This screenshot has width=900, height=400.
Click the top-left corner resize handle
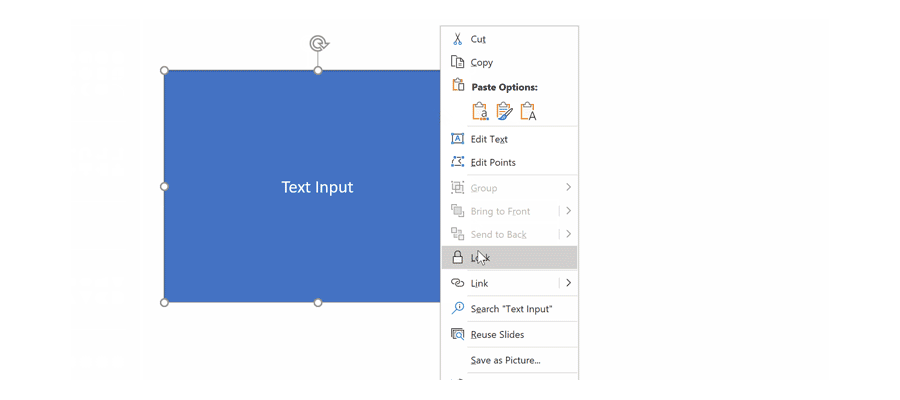tap(165, 71)
